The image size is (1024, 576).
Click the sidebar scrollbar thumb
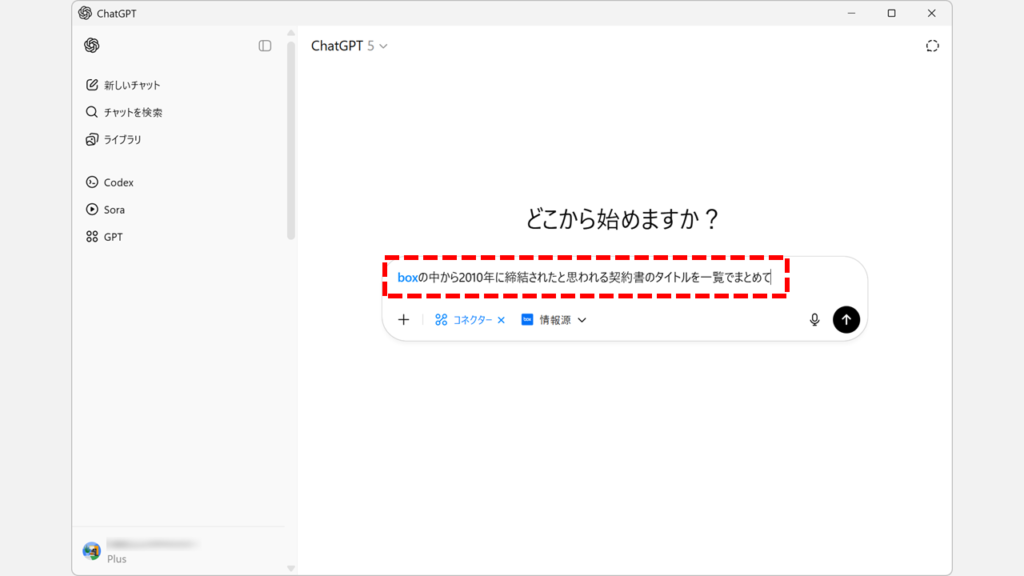(x=291, y=140)
